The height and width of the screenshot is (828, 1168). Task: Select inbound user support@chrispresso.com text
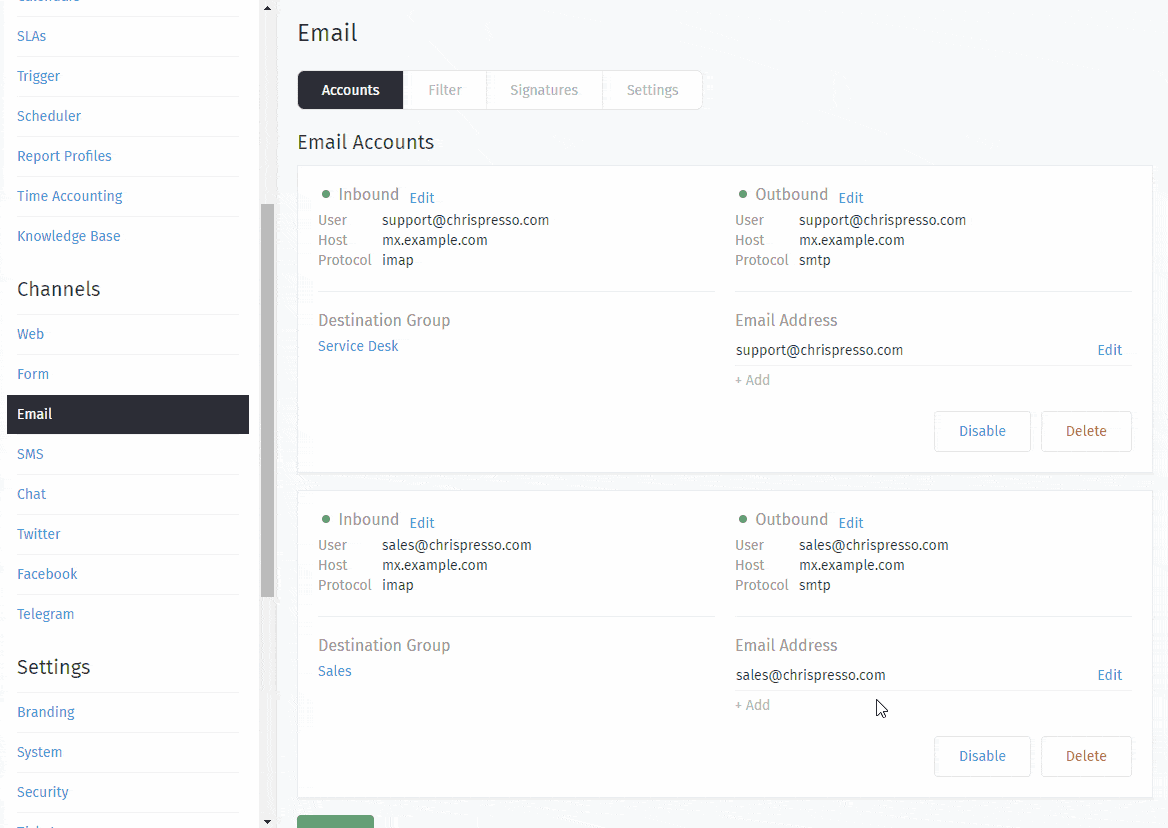[466, 220]
